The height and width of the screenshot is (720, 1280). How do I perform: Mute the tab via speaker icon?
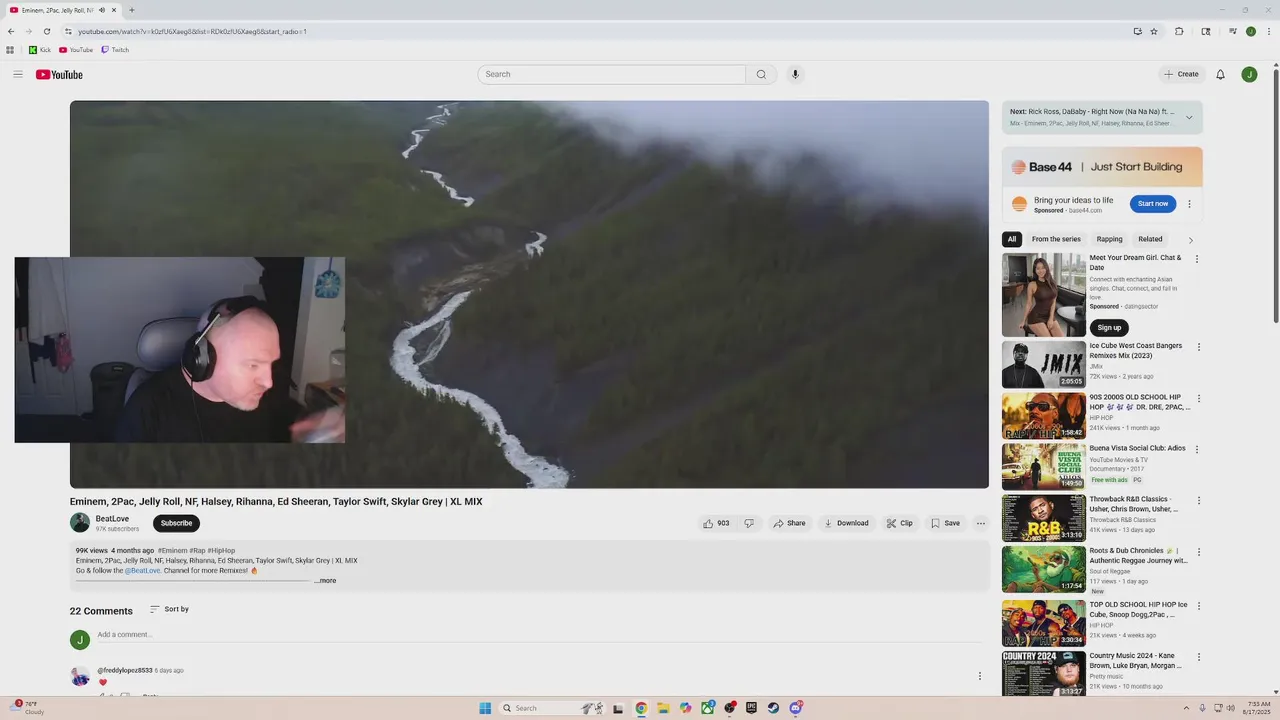coord(101,10)
